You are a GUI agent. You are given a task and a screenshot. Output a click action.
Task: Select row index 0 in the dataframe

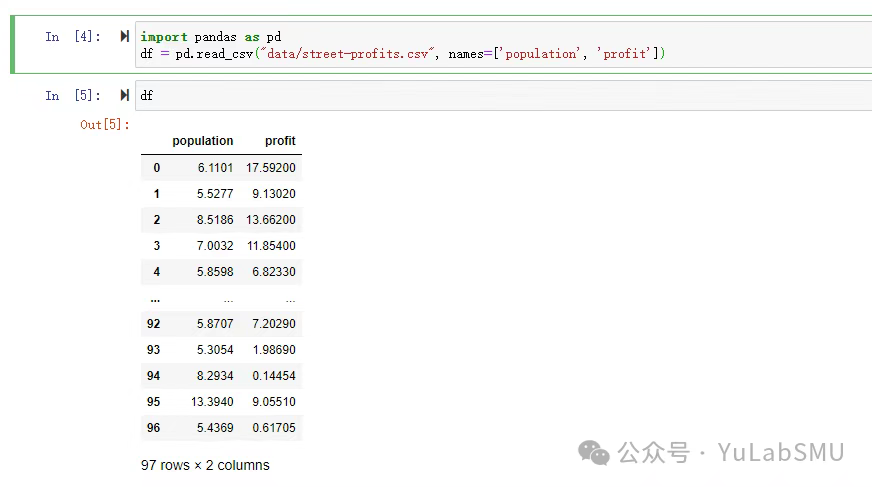tap(156, 168)
